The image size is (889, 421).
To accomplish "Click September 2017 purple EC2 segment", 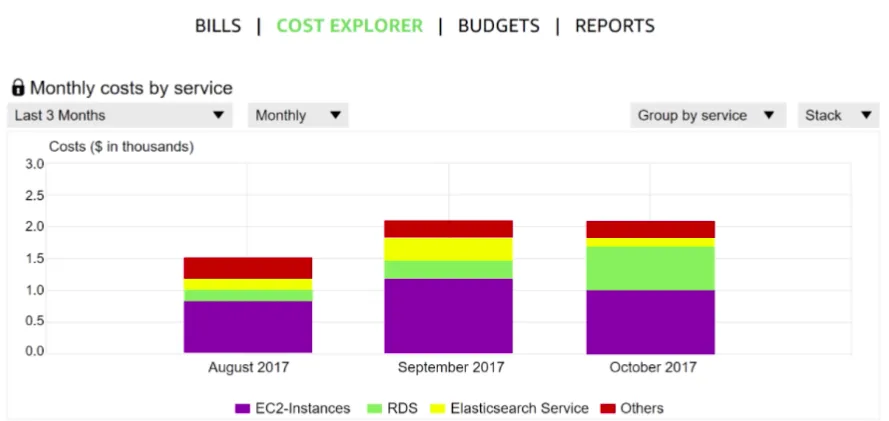I will click(448, 316).
